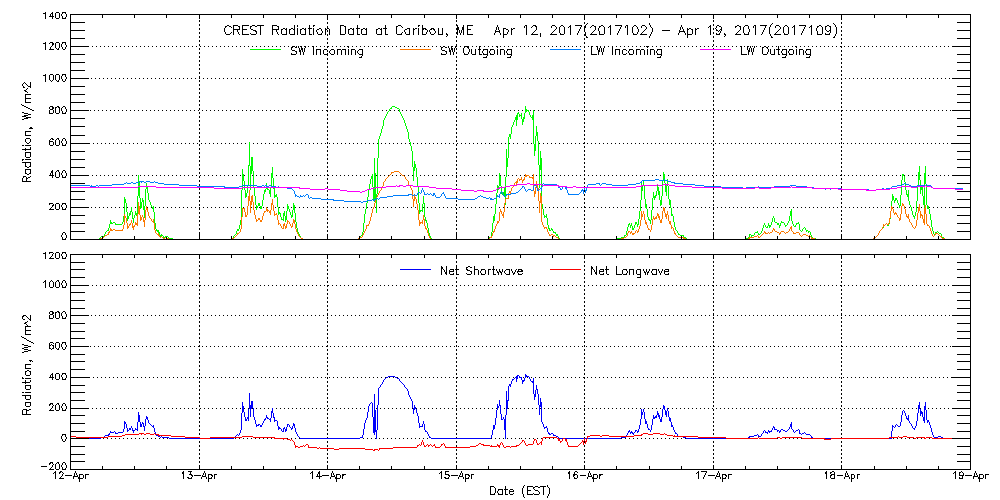Click the upper chart's Radiation y-axis title

click(x=27, y=132)
